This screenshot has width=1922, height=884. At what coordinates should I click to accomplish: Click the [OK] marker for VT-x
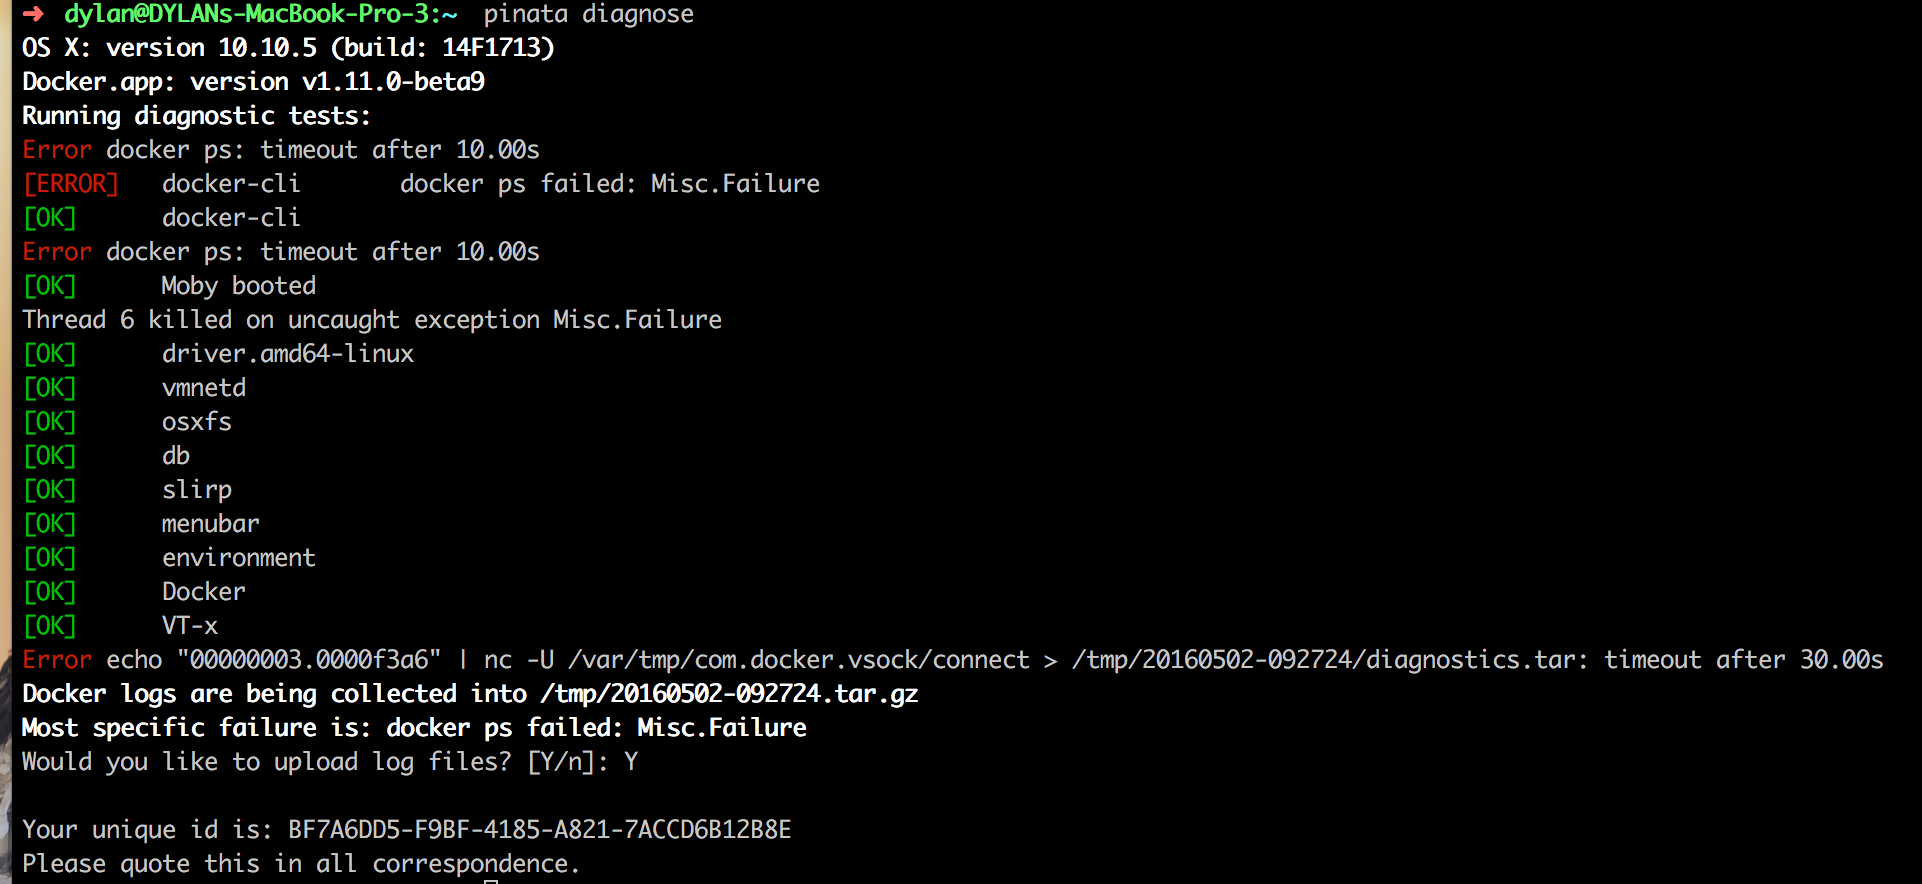[x=49, y=626]
